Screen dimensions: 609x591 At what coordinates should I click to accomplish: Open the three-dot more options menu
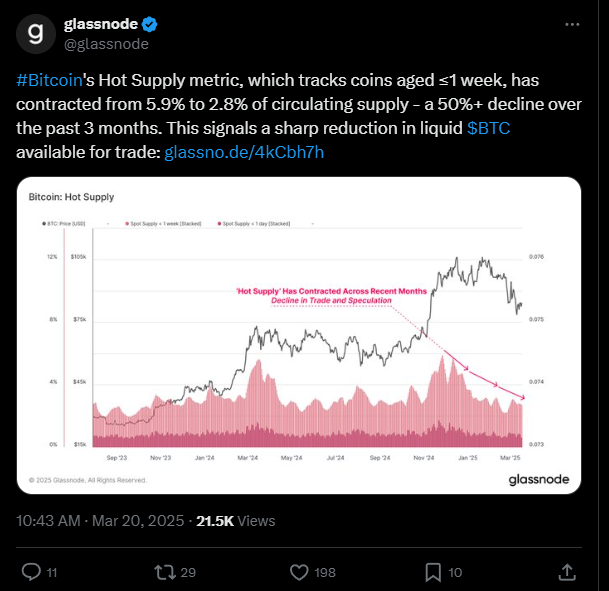(572, 24)
